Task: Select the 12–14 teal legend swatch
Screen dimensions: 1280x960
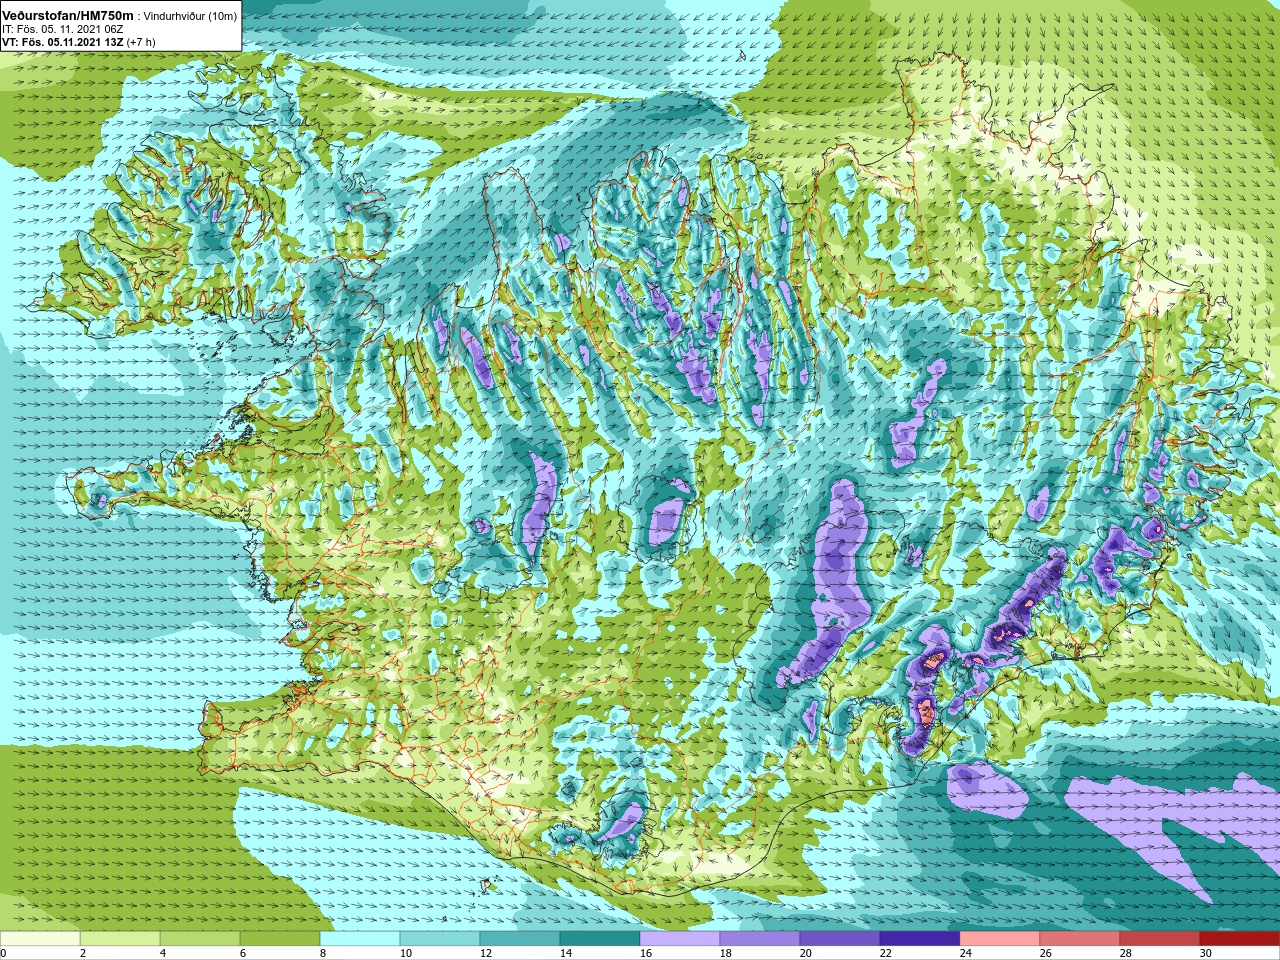Action: (x=520, y=939)
